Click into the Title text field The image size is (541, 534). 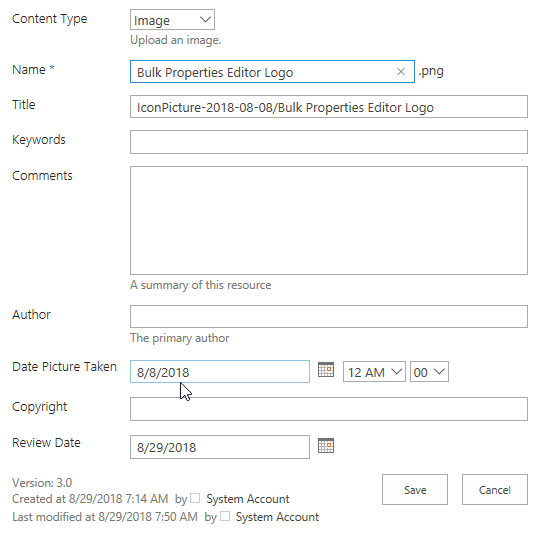329,107
